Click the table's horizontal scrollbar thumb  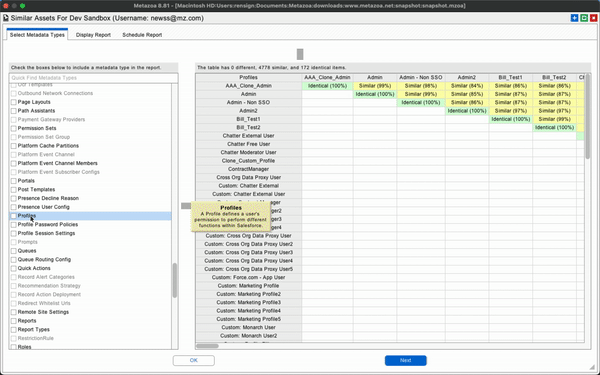point(207,346)
